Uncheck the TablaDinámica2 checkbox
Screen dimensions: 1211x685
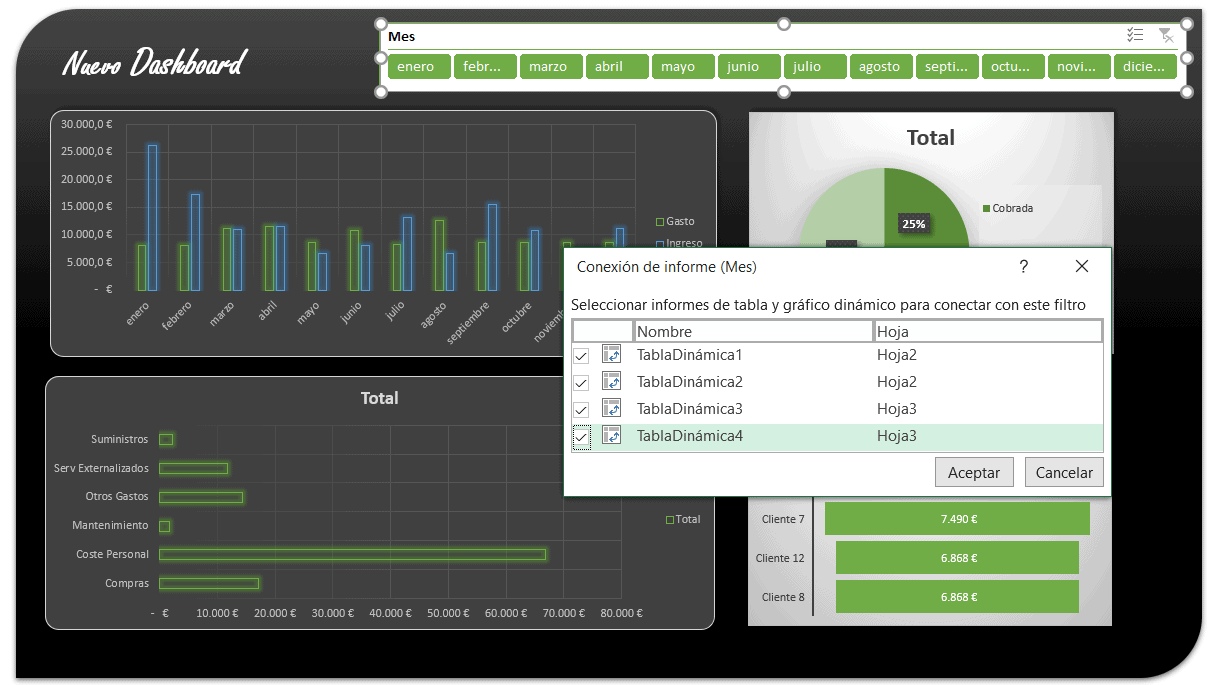click(x=581, y=382)
